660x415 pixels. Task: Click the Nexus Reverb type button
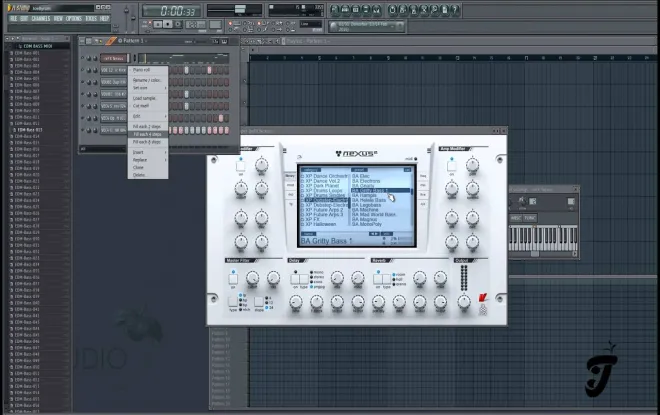coord(386,279)
